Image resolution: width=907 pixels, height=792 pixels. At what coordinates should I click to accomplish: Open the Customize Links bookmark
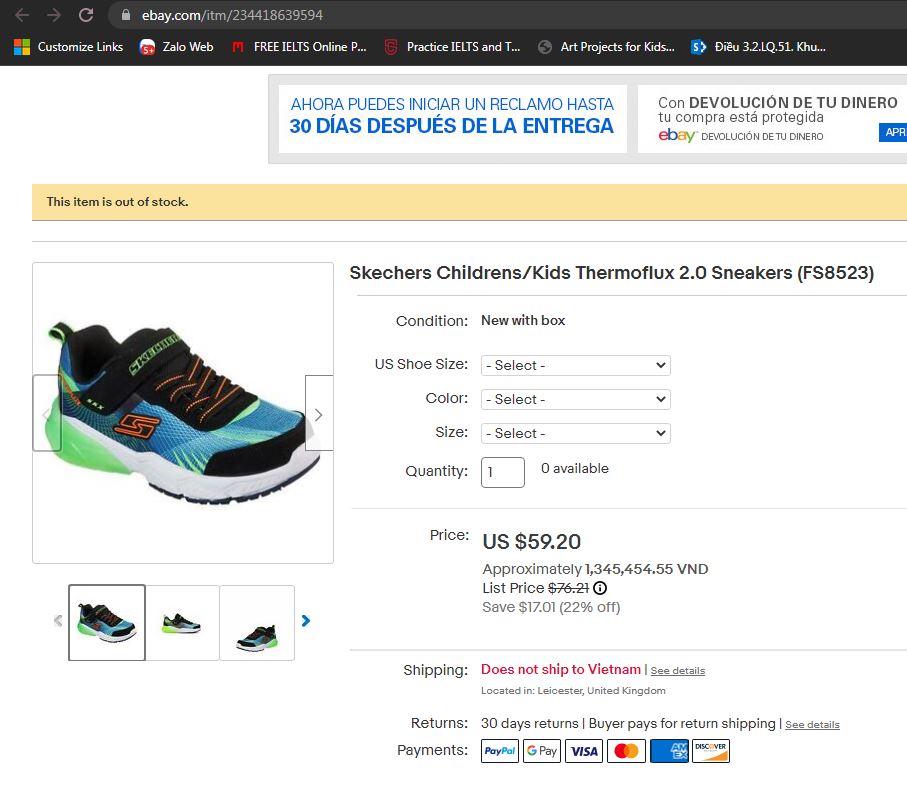pyautogui.click(x=68, y=47)
